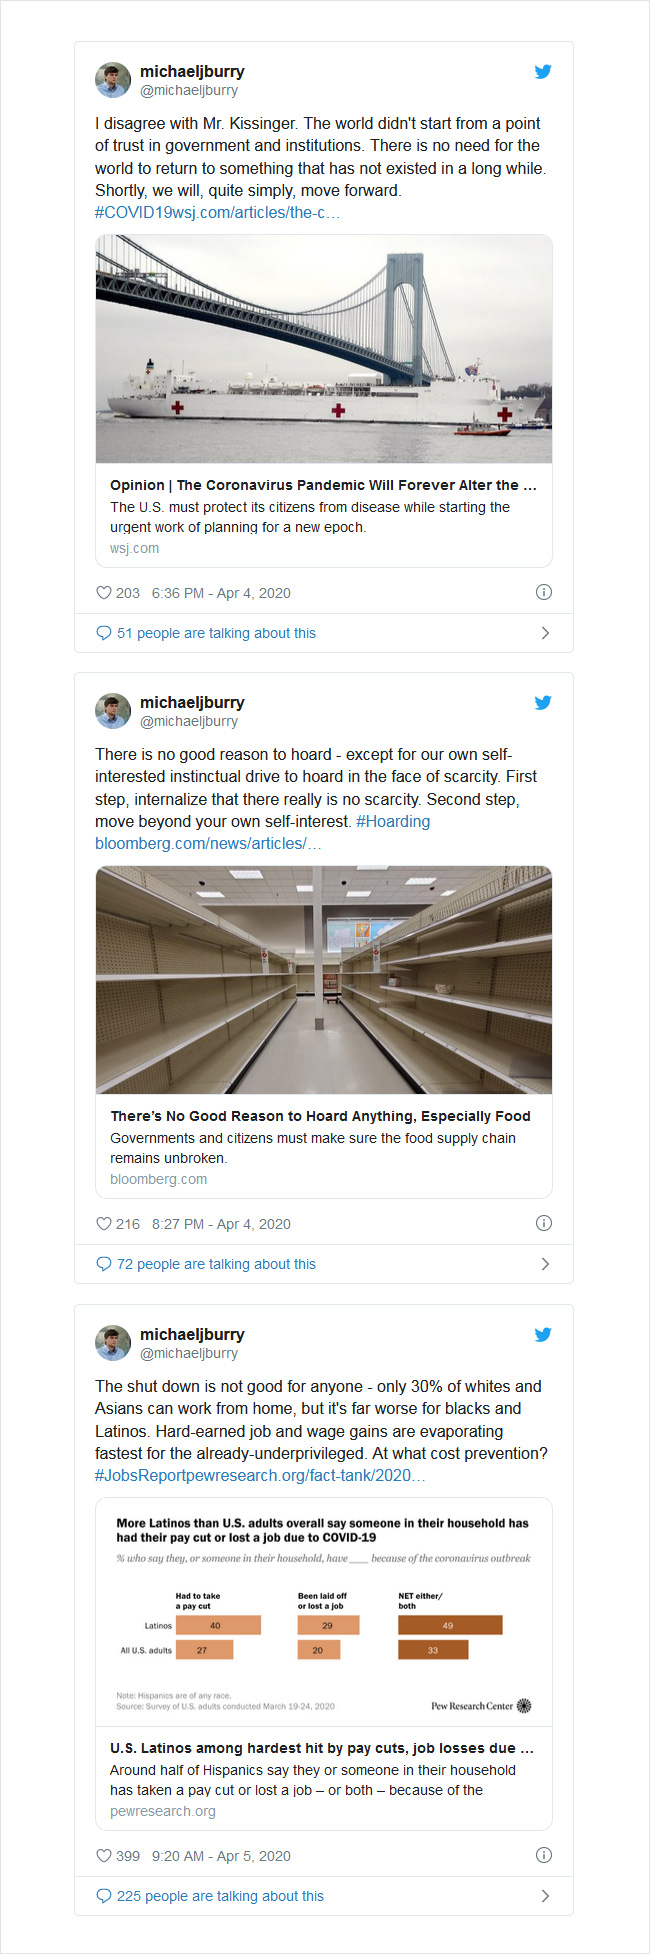
Task: Like the hoarding tweet with 216 likes
Action: coord(103,1223)
